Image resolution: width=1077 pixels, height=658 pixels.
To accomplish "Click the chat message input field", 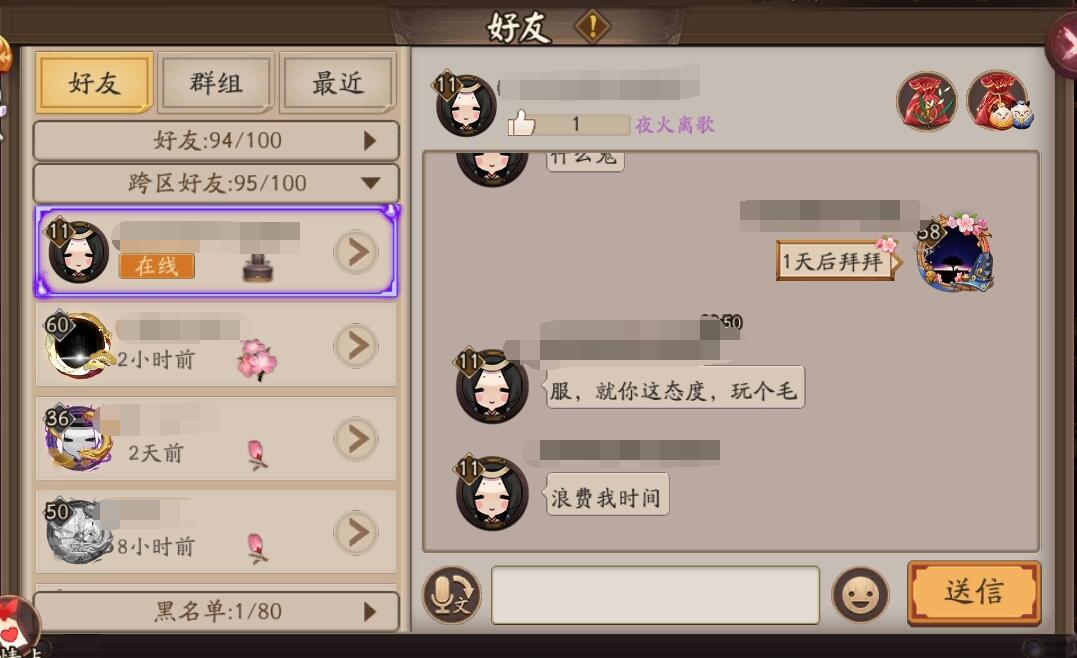I will click(x=655, y=595).
